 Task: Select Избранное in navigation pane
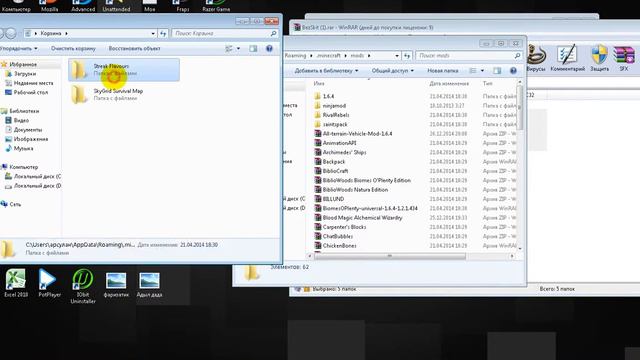(22, 64)
